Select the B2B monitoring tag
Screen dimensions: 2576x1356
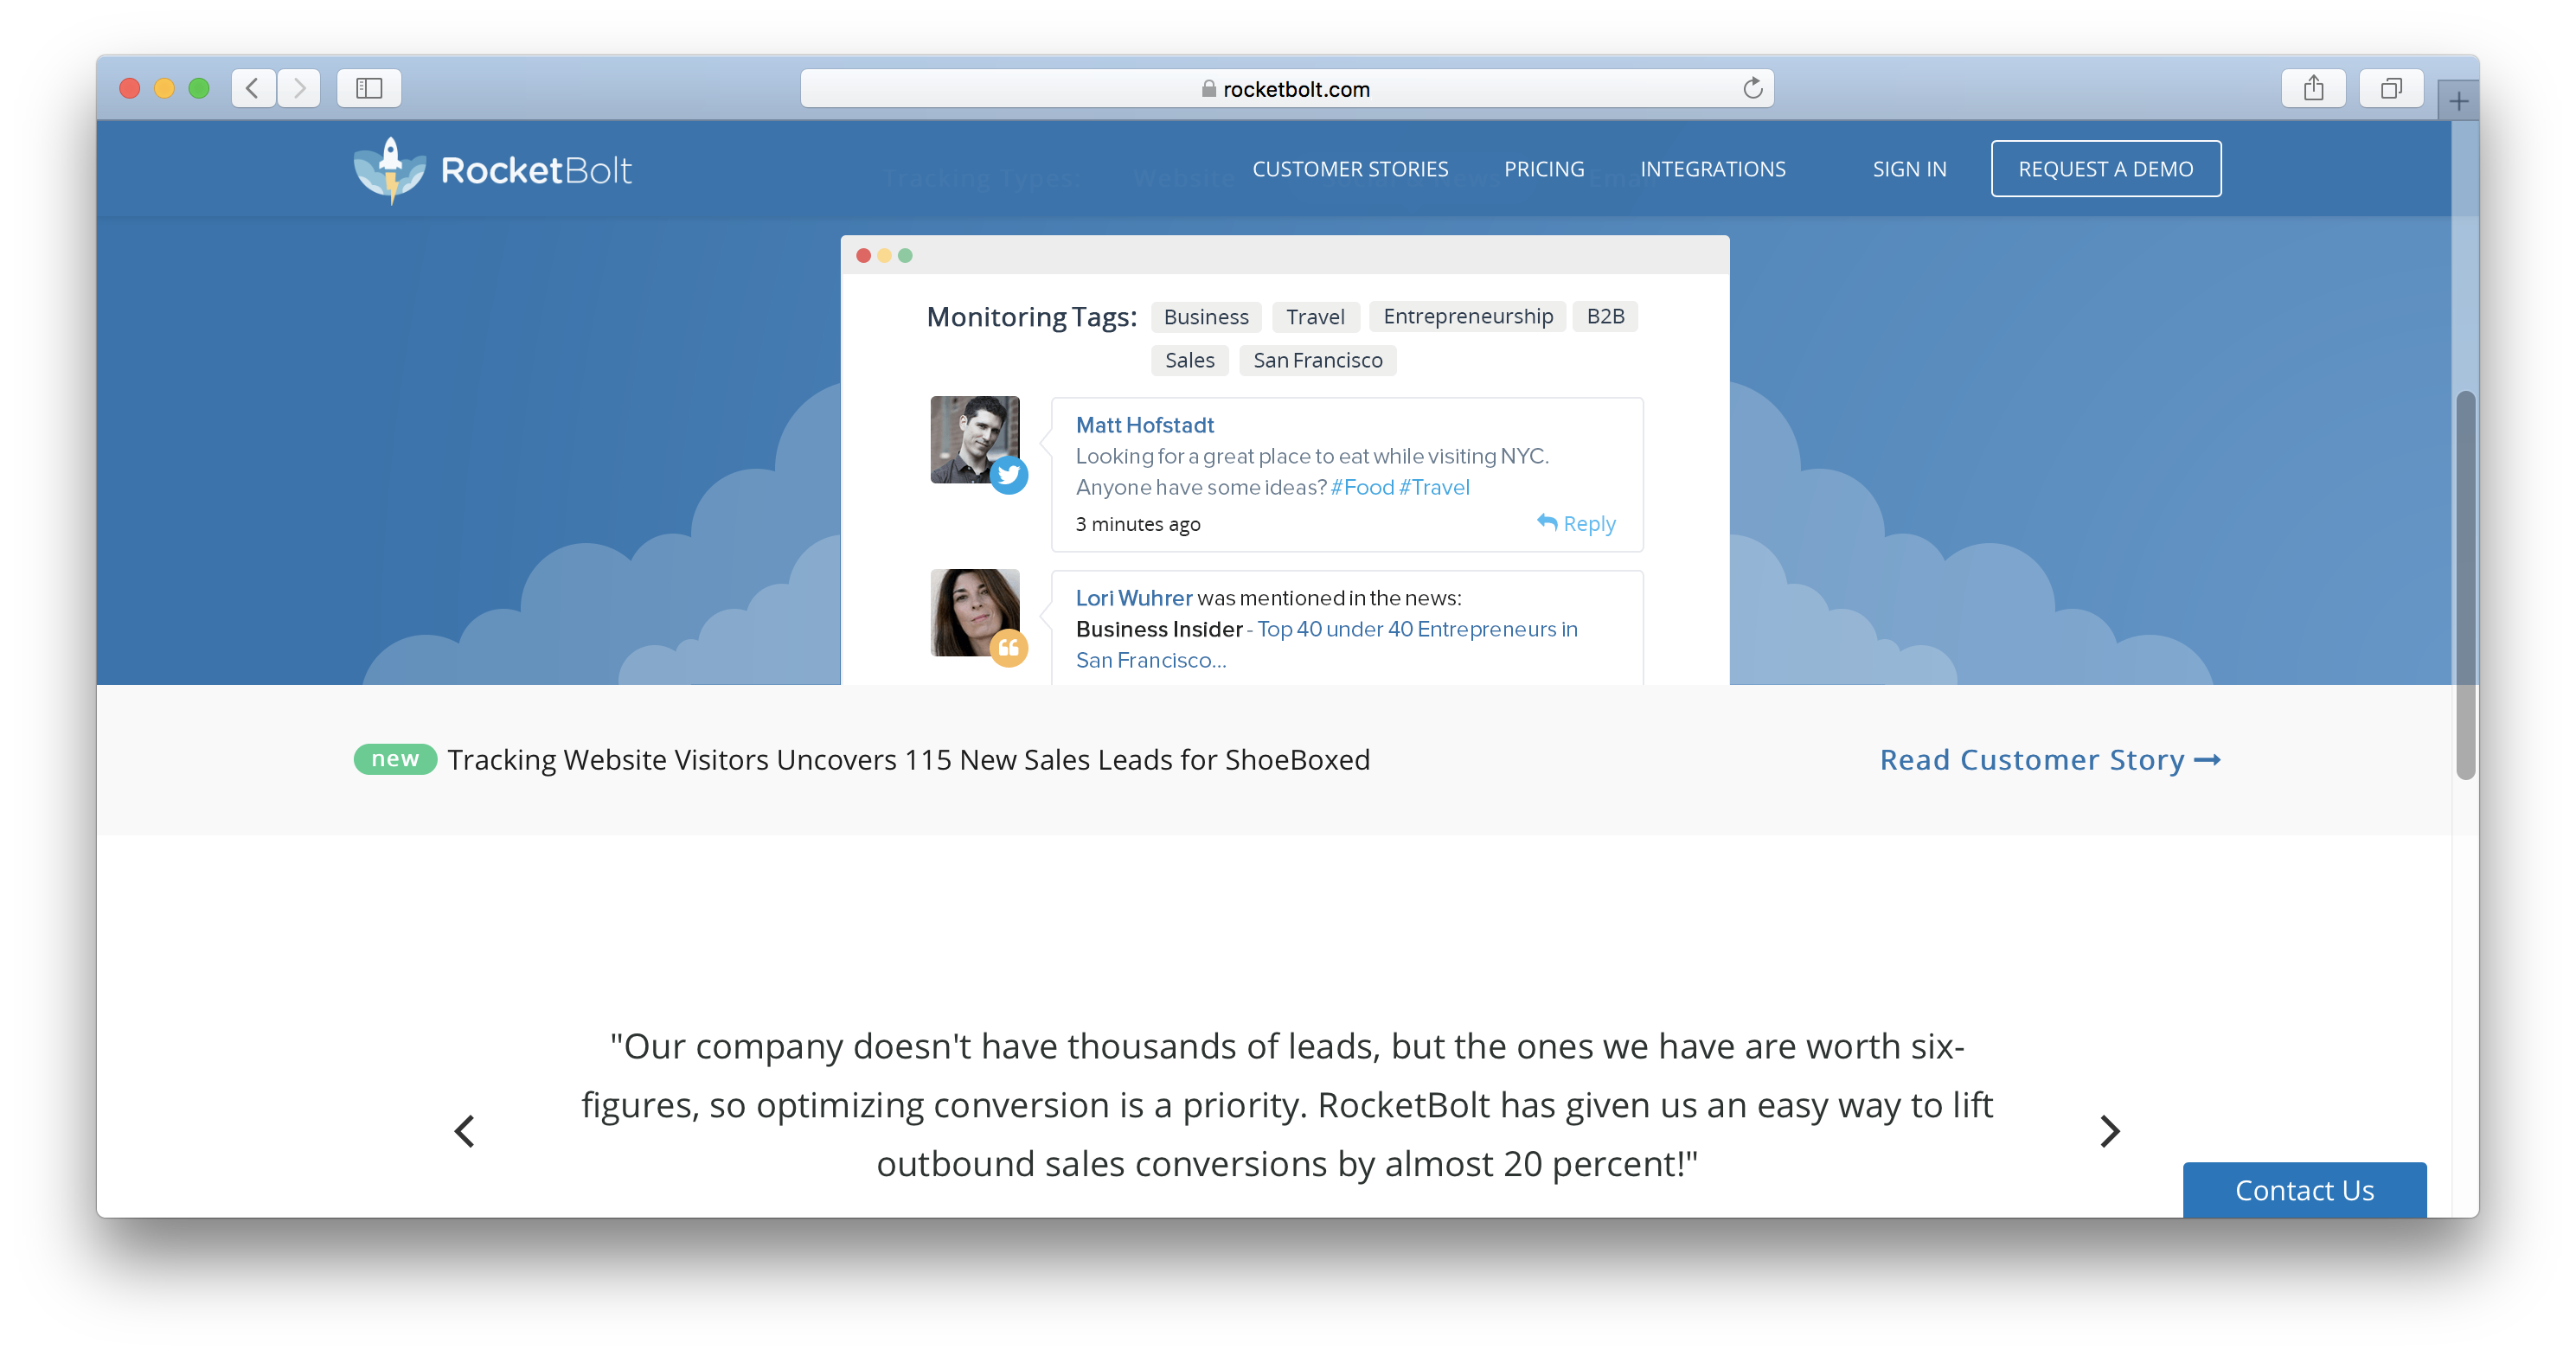click(x=1605, y=317)
